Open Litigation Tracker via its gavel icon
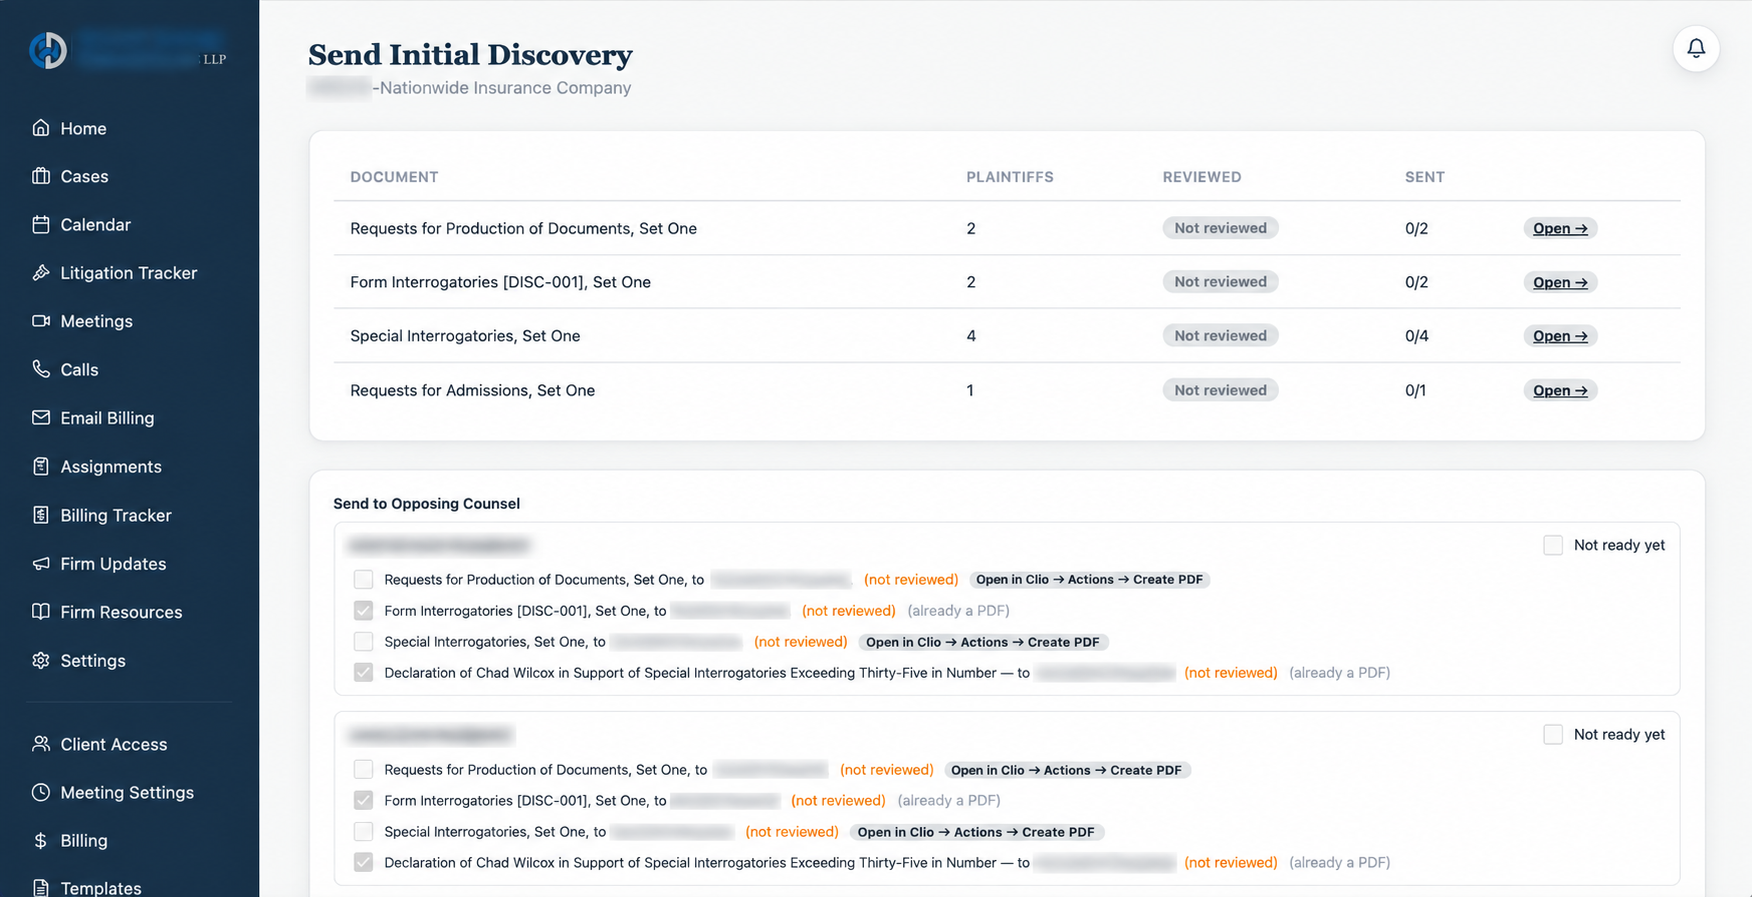This screenshot has width=1752, height=897. 41,272
